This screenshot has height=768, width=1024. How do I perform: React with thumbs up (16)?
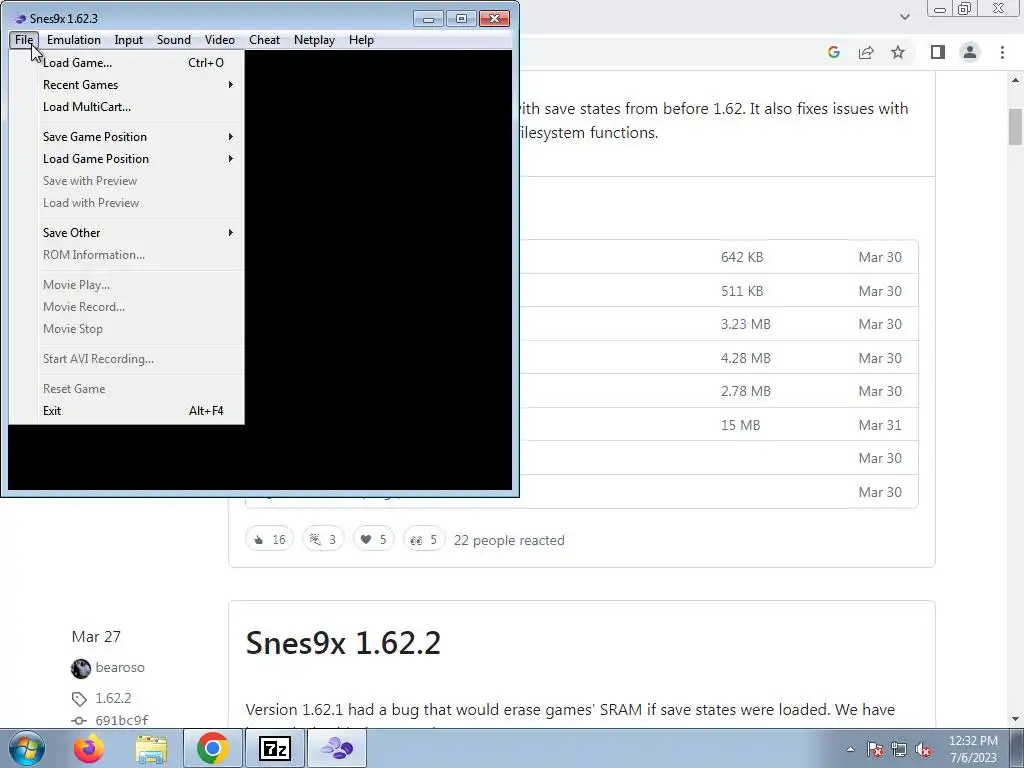coord(270,539)
